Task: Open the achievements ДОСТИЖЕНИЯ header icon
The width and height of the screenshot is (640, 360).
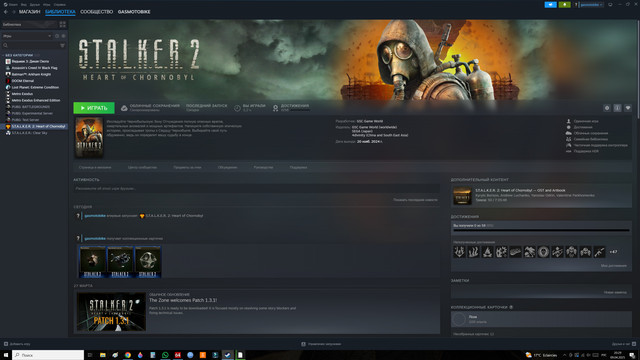Action: click(x=276, y=108)
